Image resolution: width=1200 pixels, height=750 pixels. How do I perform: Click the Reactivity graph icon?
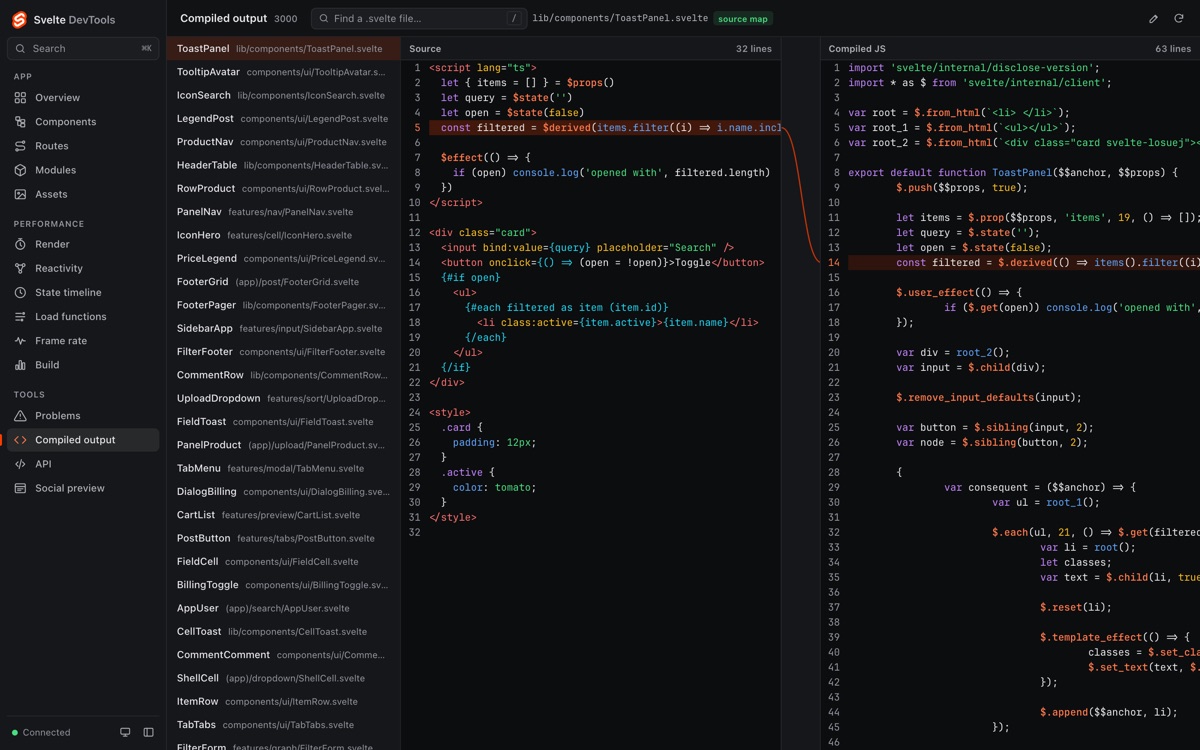pyautogui.click(x=20, y=268)
